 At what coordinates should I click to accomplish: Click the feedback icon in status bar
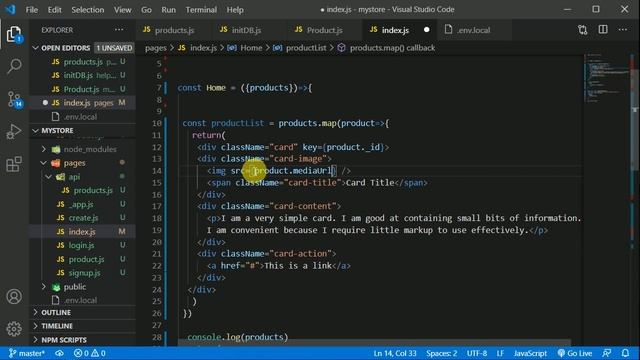click(607, 353)
